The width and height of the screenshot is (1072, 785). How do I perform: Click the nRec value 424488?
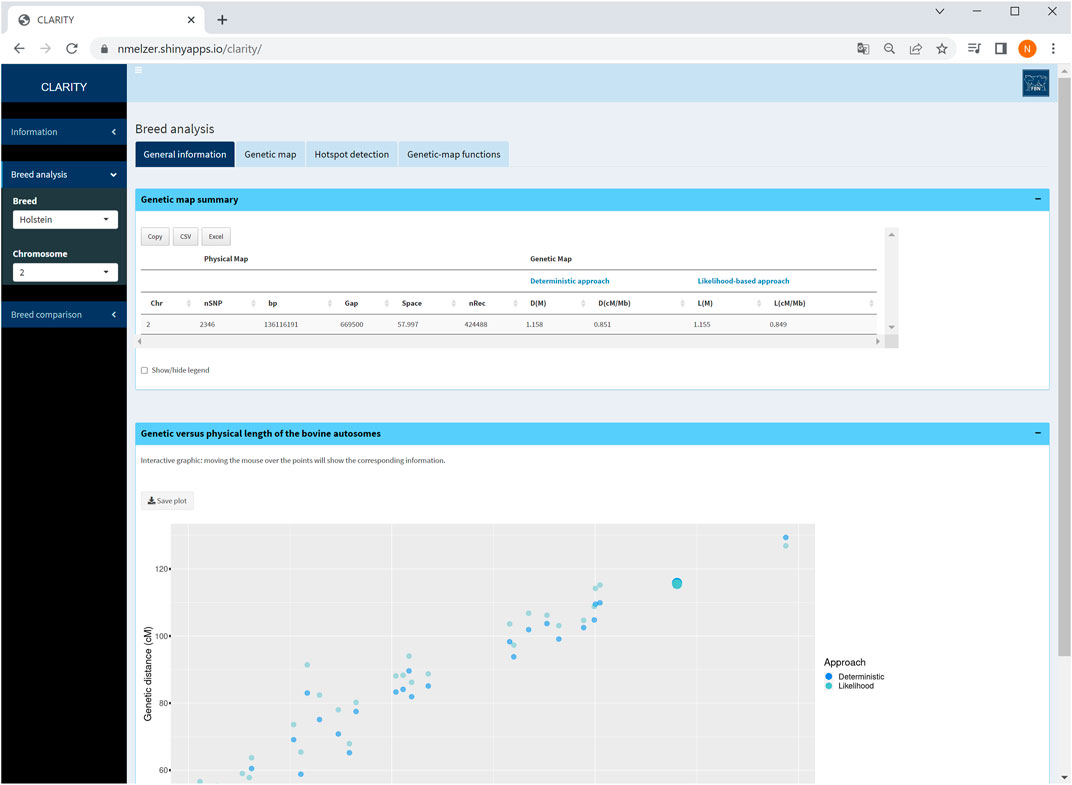point(476,325)
